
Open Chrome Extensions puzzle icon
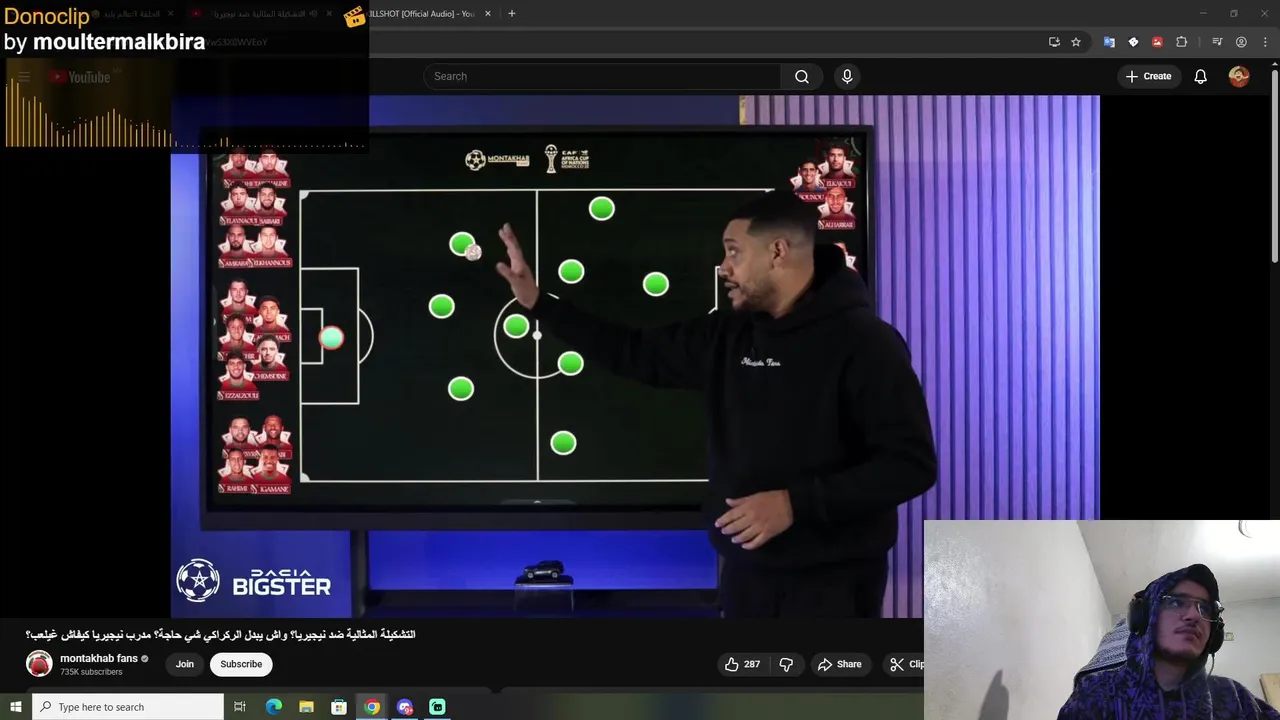pyautogui.click(x=1182, y=42)
